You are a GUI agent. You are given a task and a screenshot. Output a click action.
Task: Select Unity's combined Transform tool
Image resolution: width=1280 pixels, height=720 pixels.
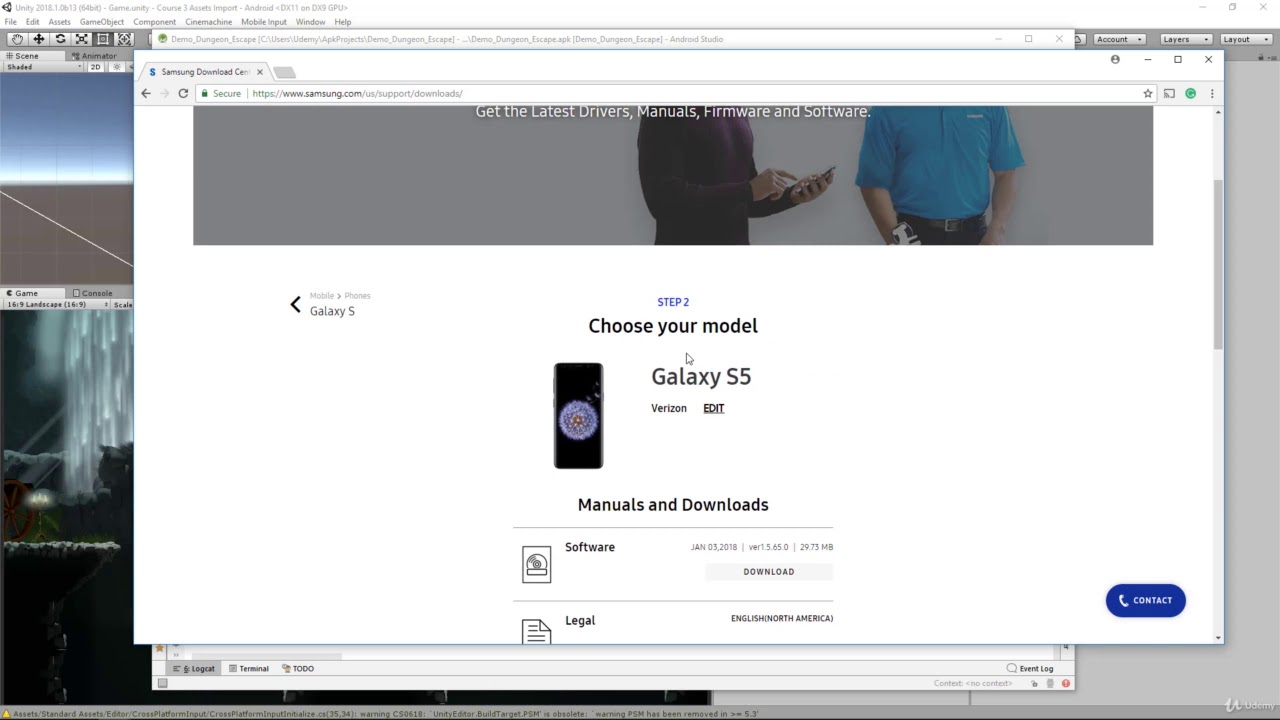click(124, 39)
